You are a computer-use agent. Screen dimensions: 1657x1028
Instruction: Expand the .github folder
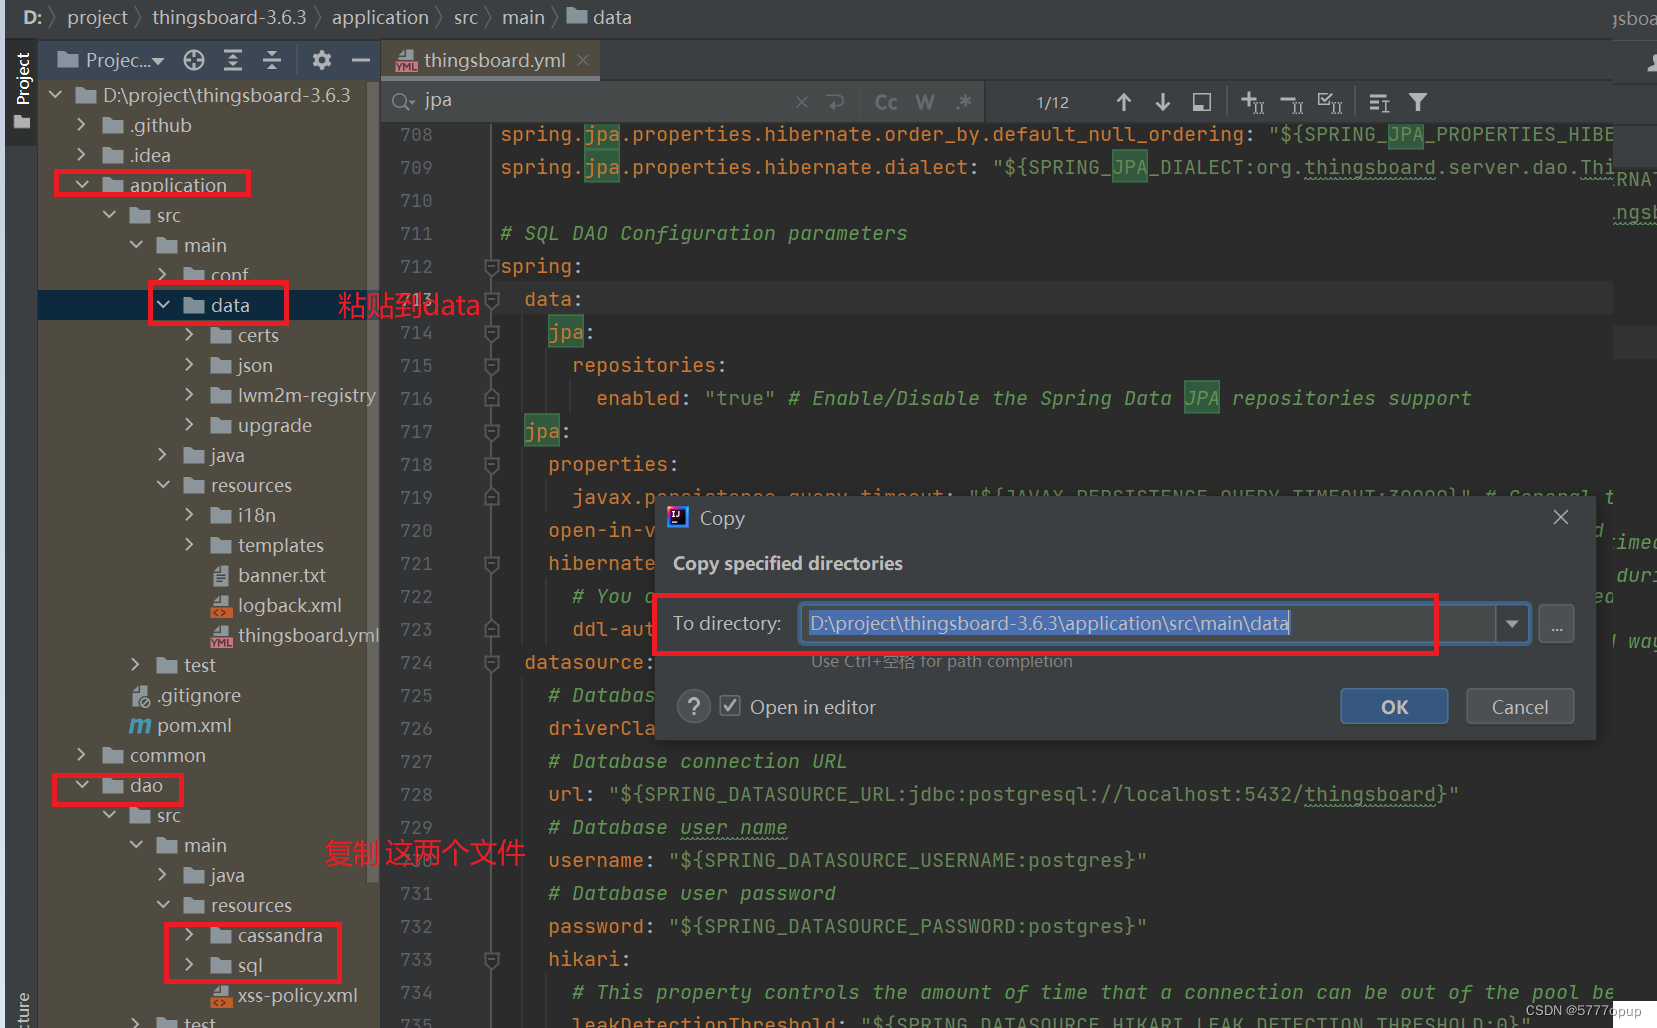82,125
